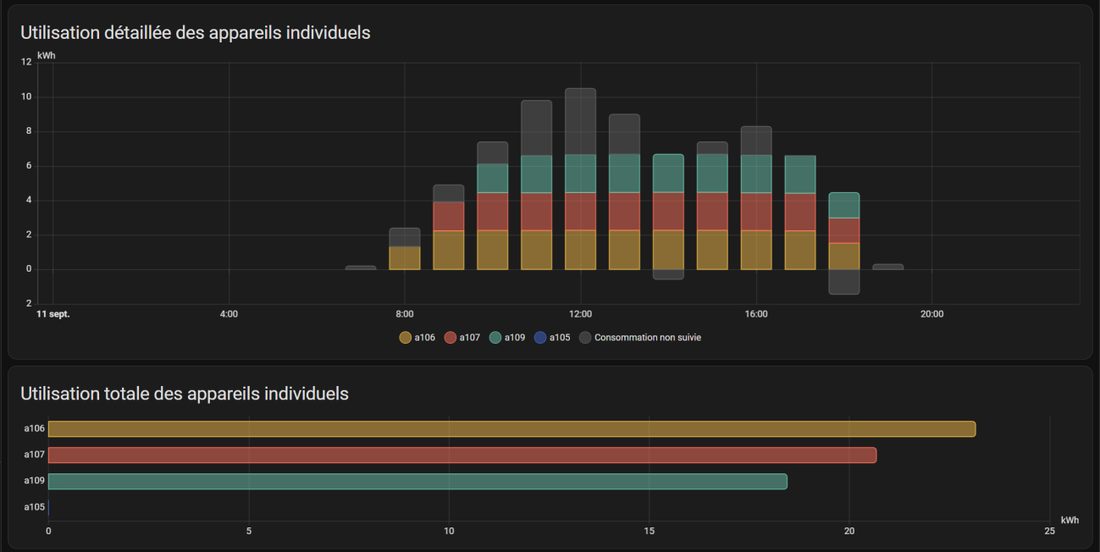Image resolution: width=1100 pixels, height=552 pixels.
Task: Click the '4:00' time axis label
Action: pos(229,314)
